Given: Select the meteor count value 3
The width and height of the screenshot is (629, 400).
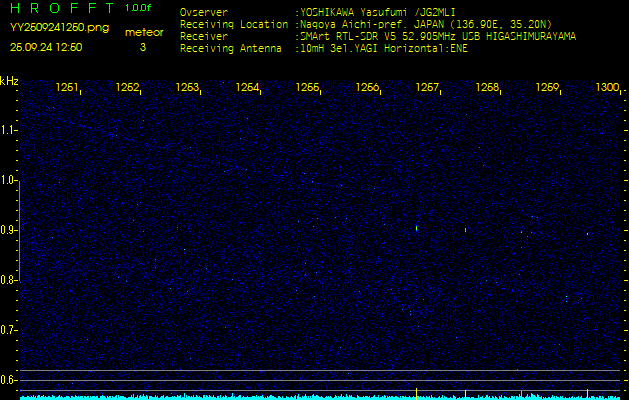Looking at the screenshot, I should tap(142, 47).
